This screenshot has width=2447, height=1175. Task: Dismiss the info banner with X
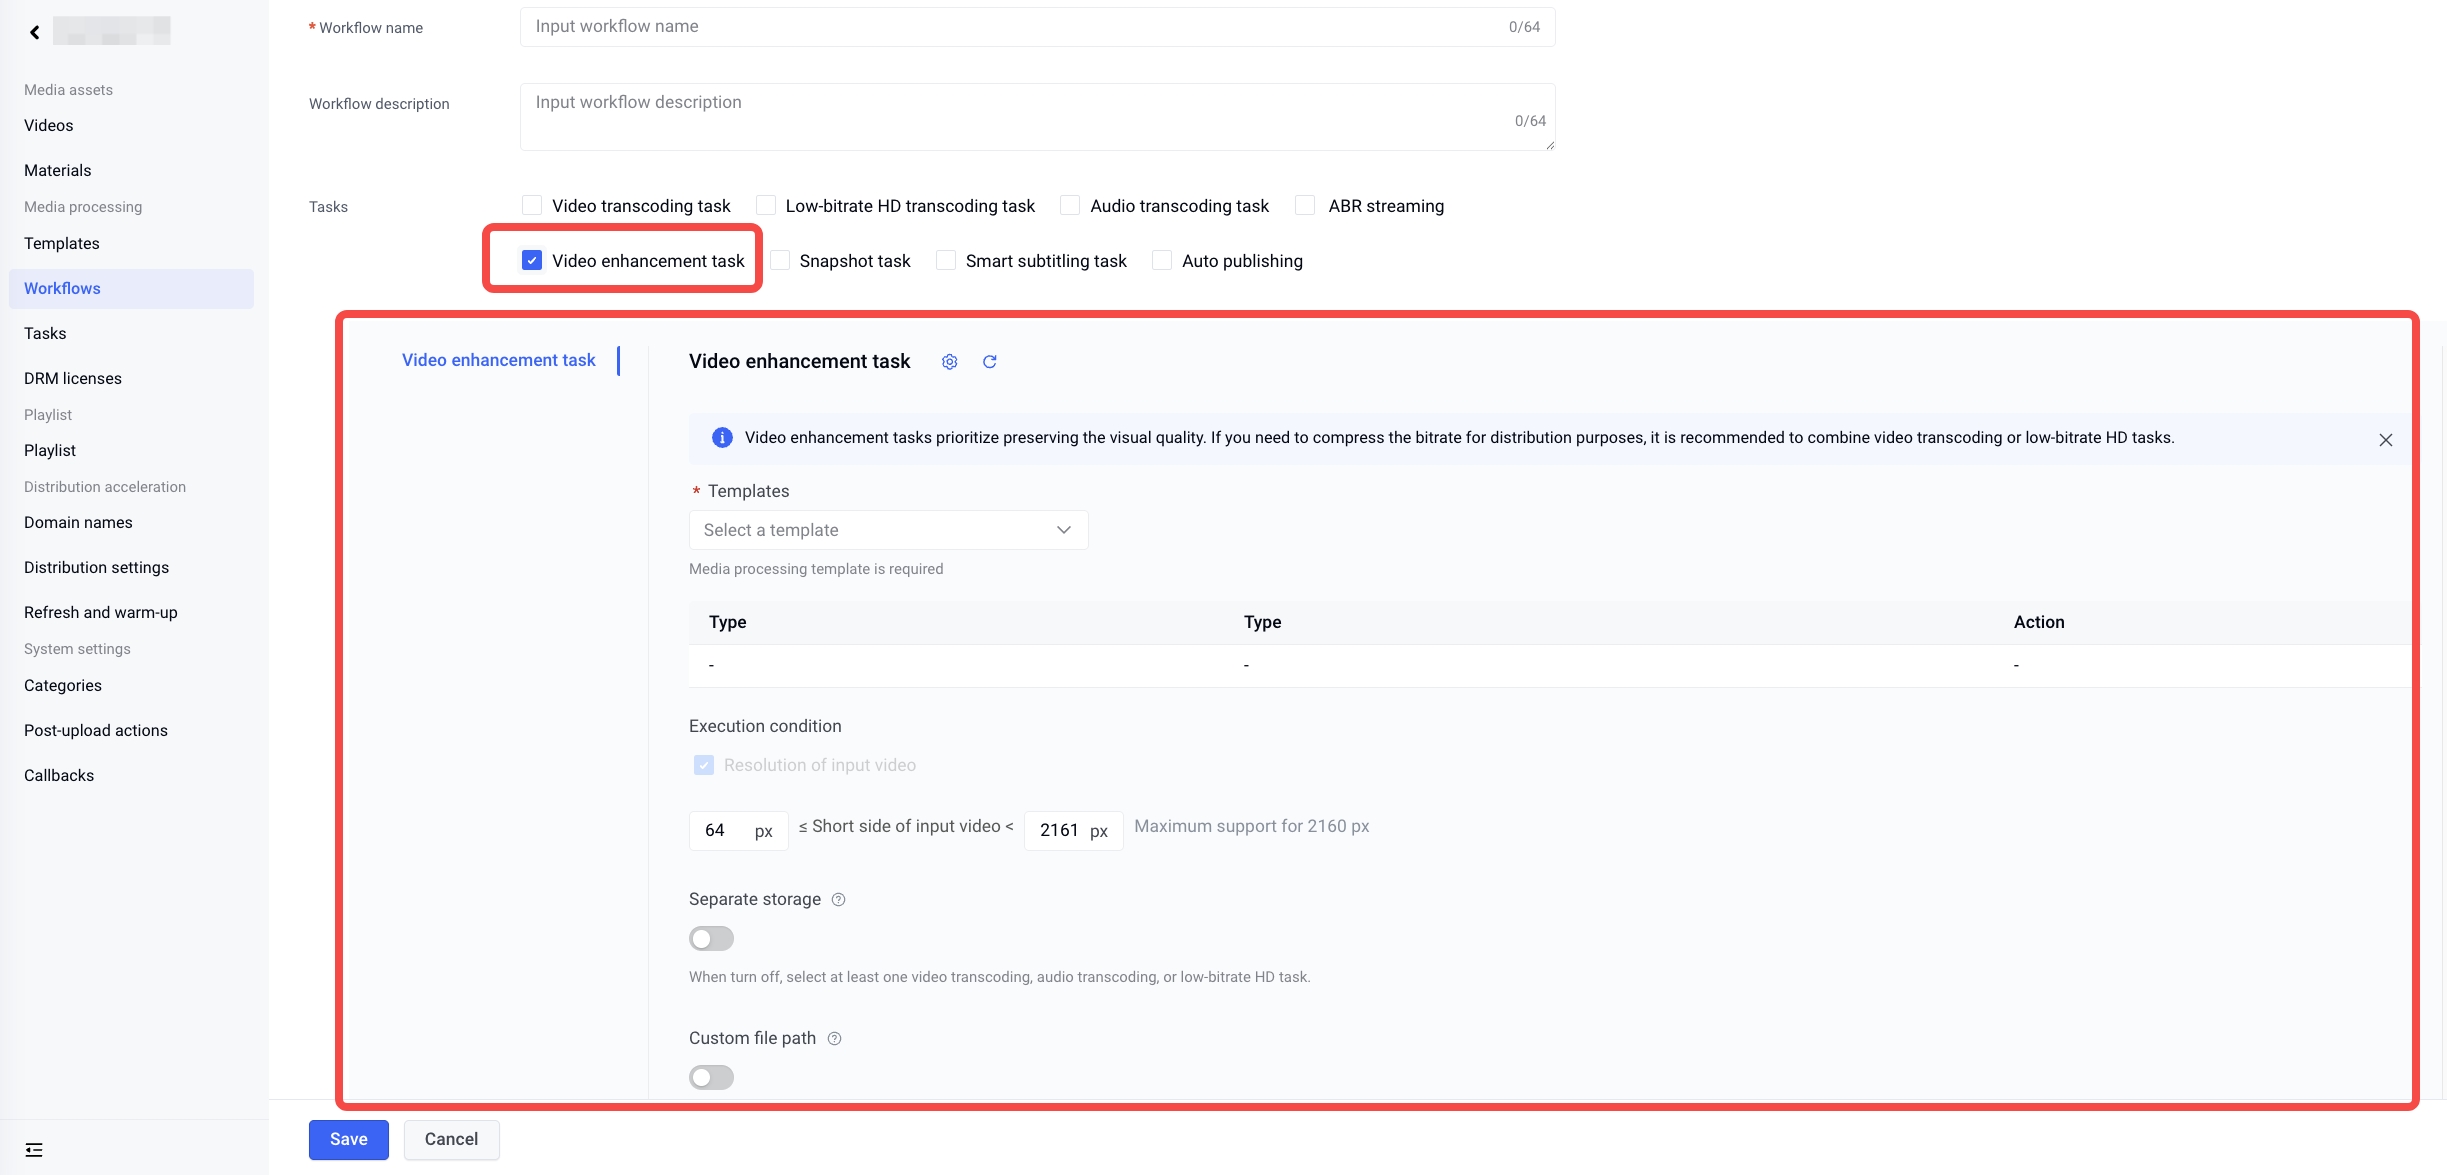(x=2385, y=440)
